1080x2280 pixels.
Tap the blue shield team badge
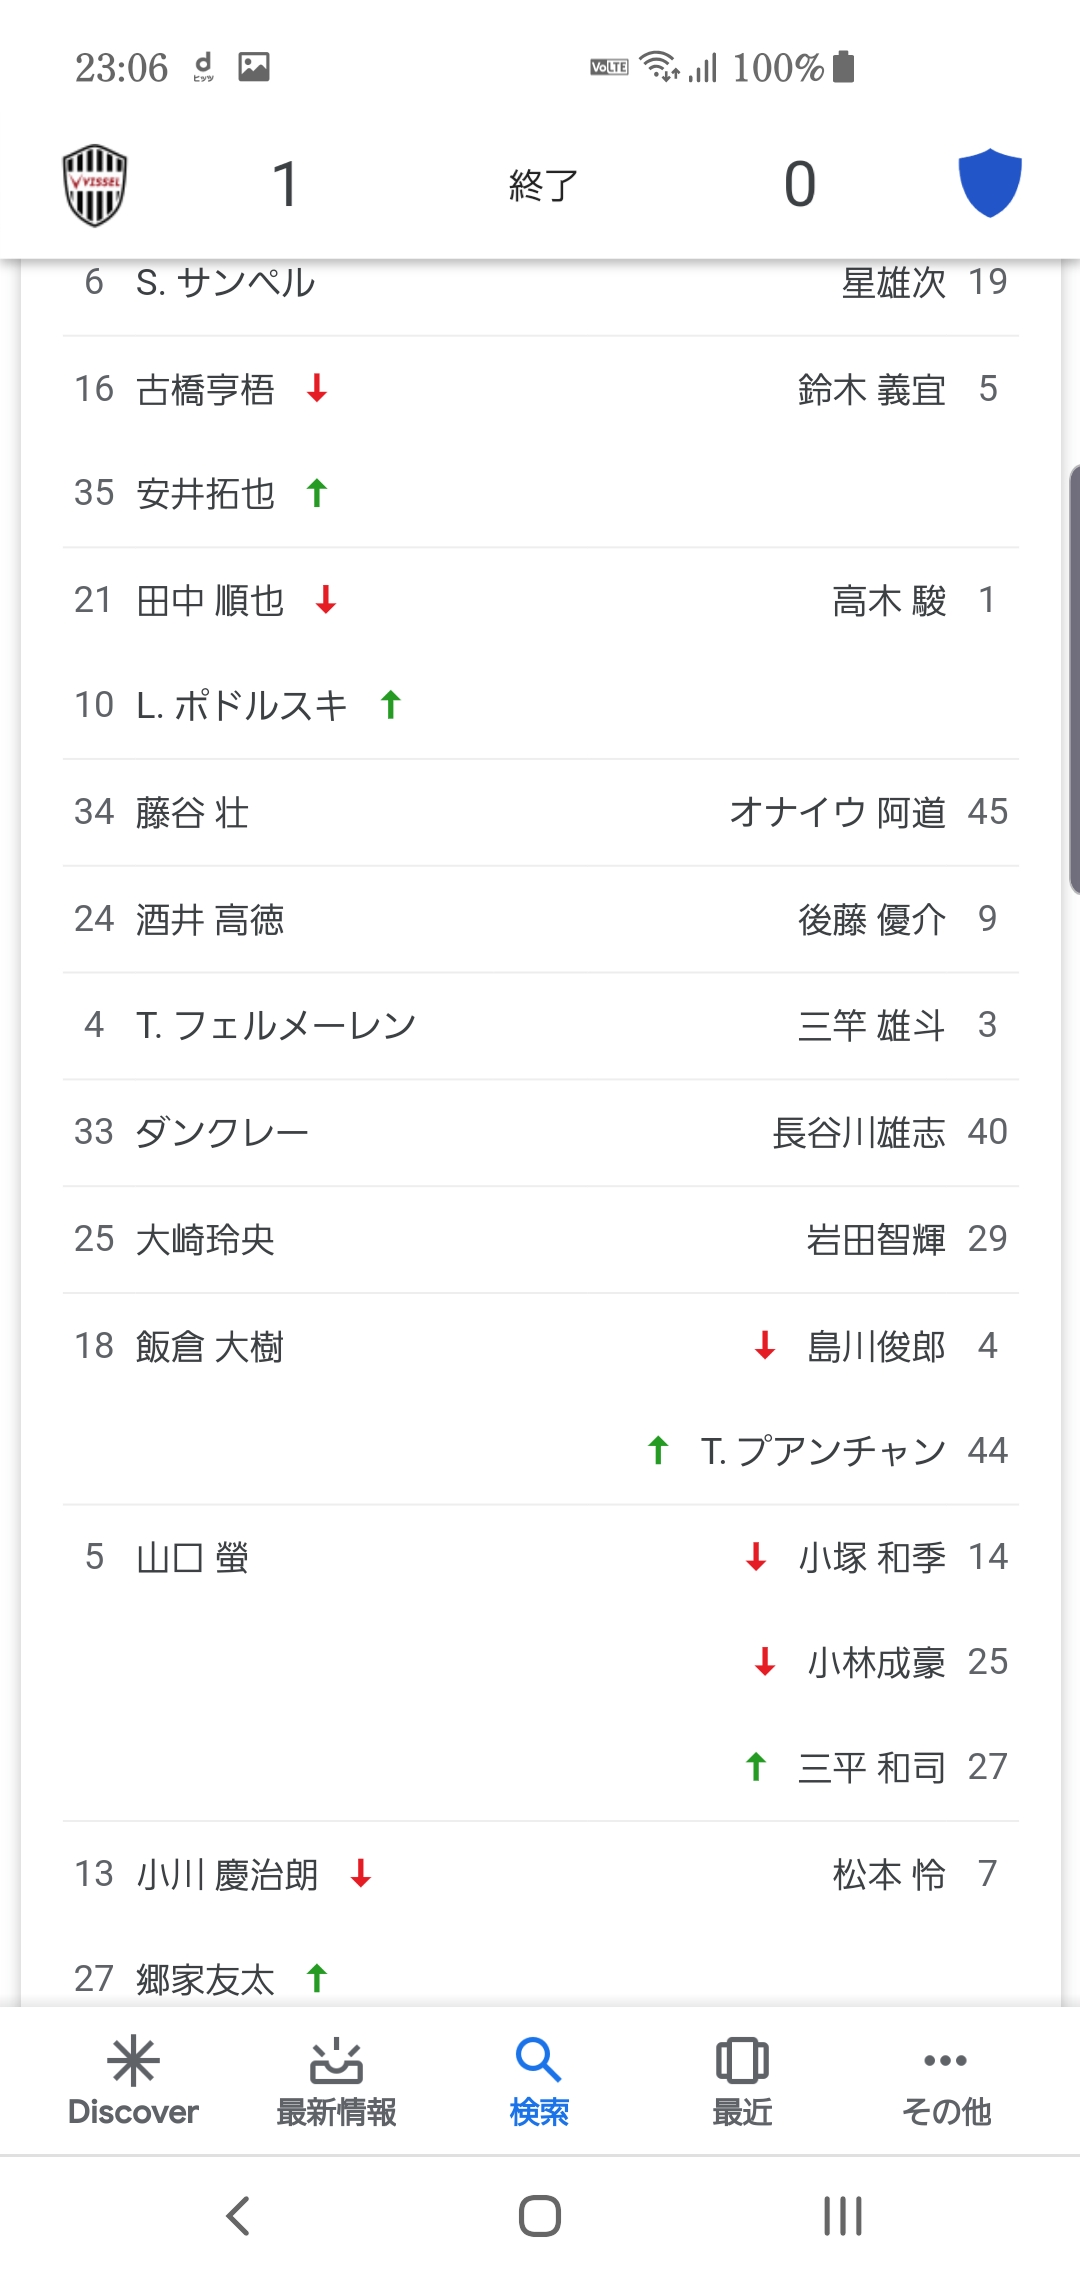(x=990, y=183)
